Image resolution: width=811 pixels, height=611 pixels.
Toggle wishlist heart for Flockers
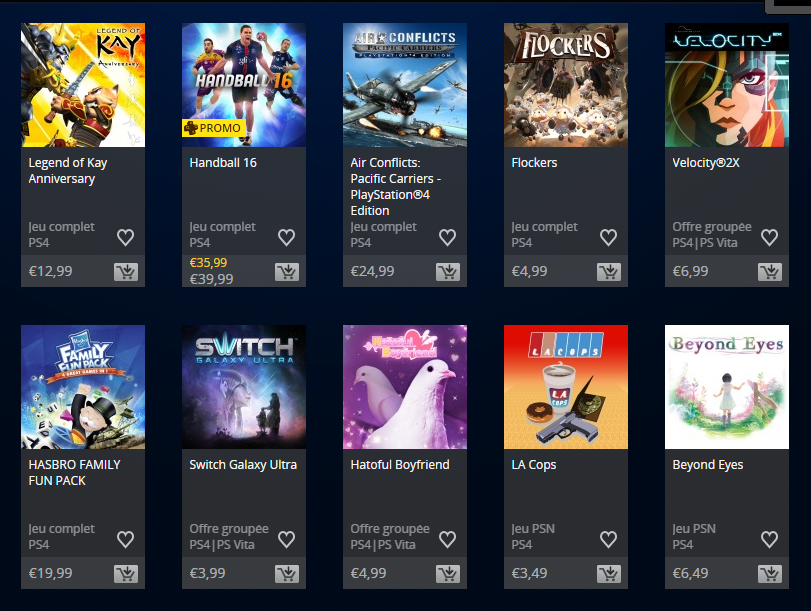(x=609, y=237)
